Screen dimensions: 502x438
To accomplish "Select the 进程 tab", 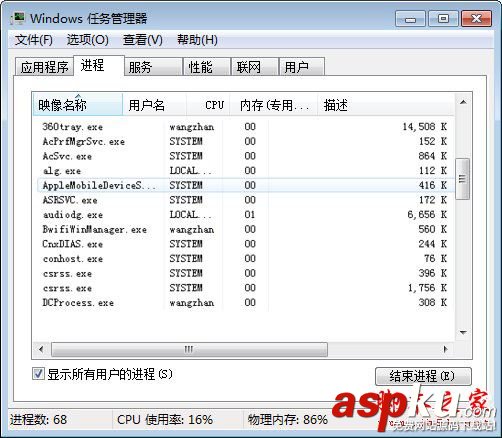I will coord(99,65).
